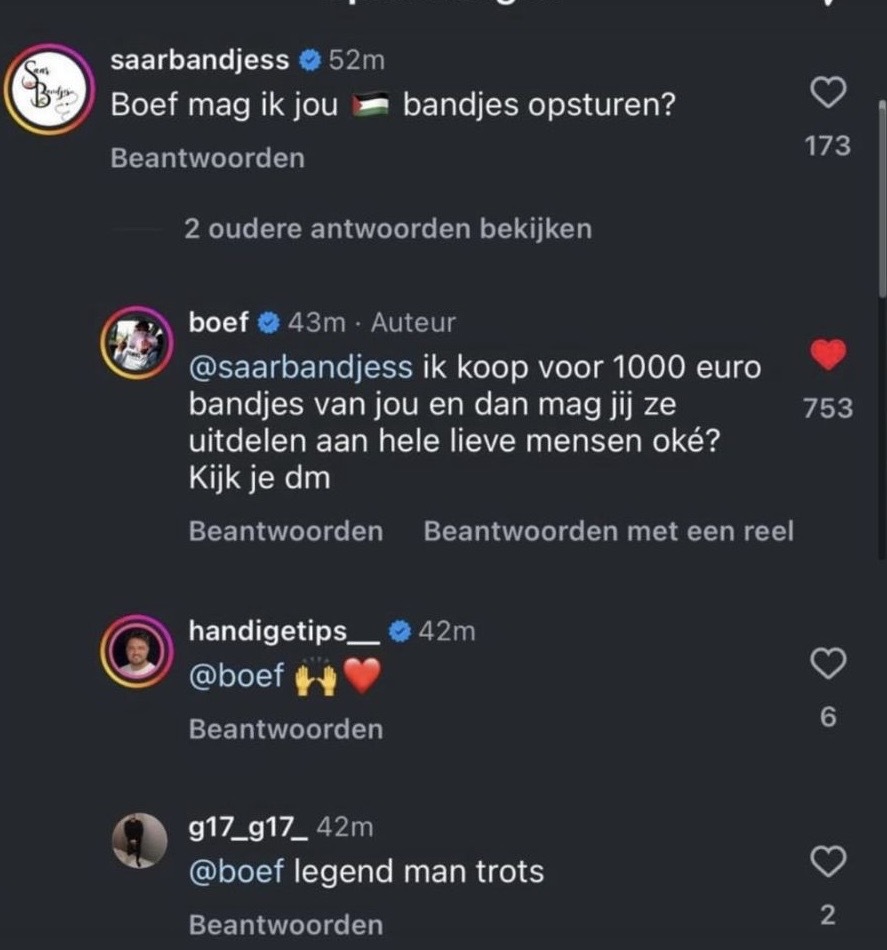Like the handigetips__ comment
Image resolution: width=887 pixels, height=950 pixels.
click(827, 662)
